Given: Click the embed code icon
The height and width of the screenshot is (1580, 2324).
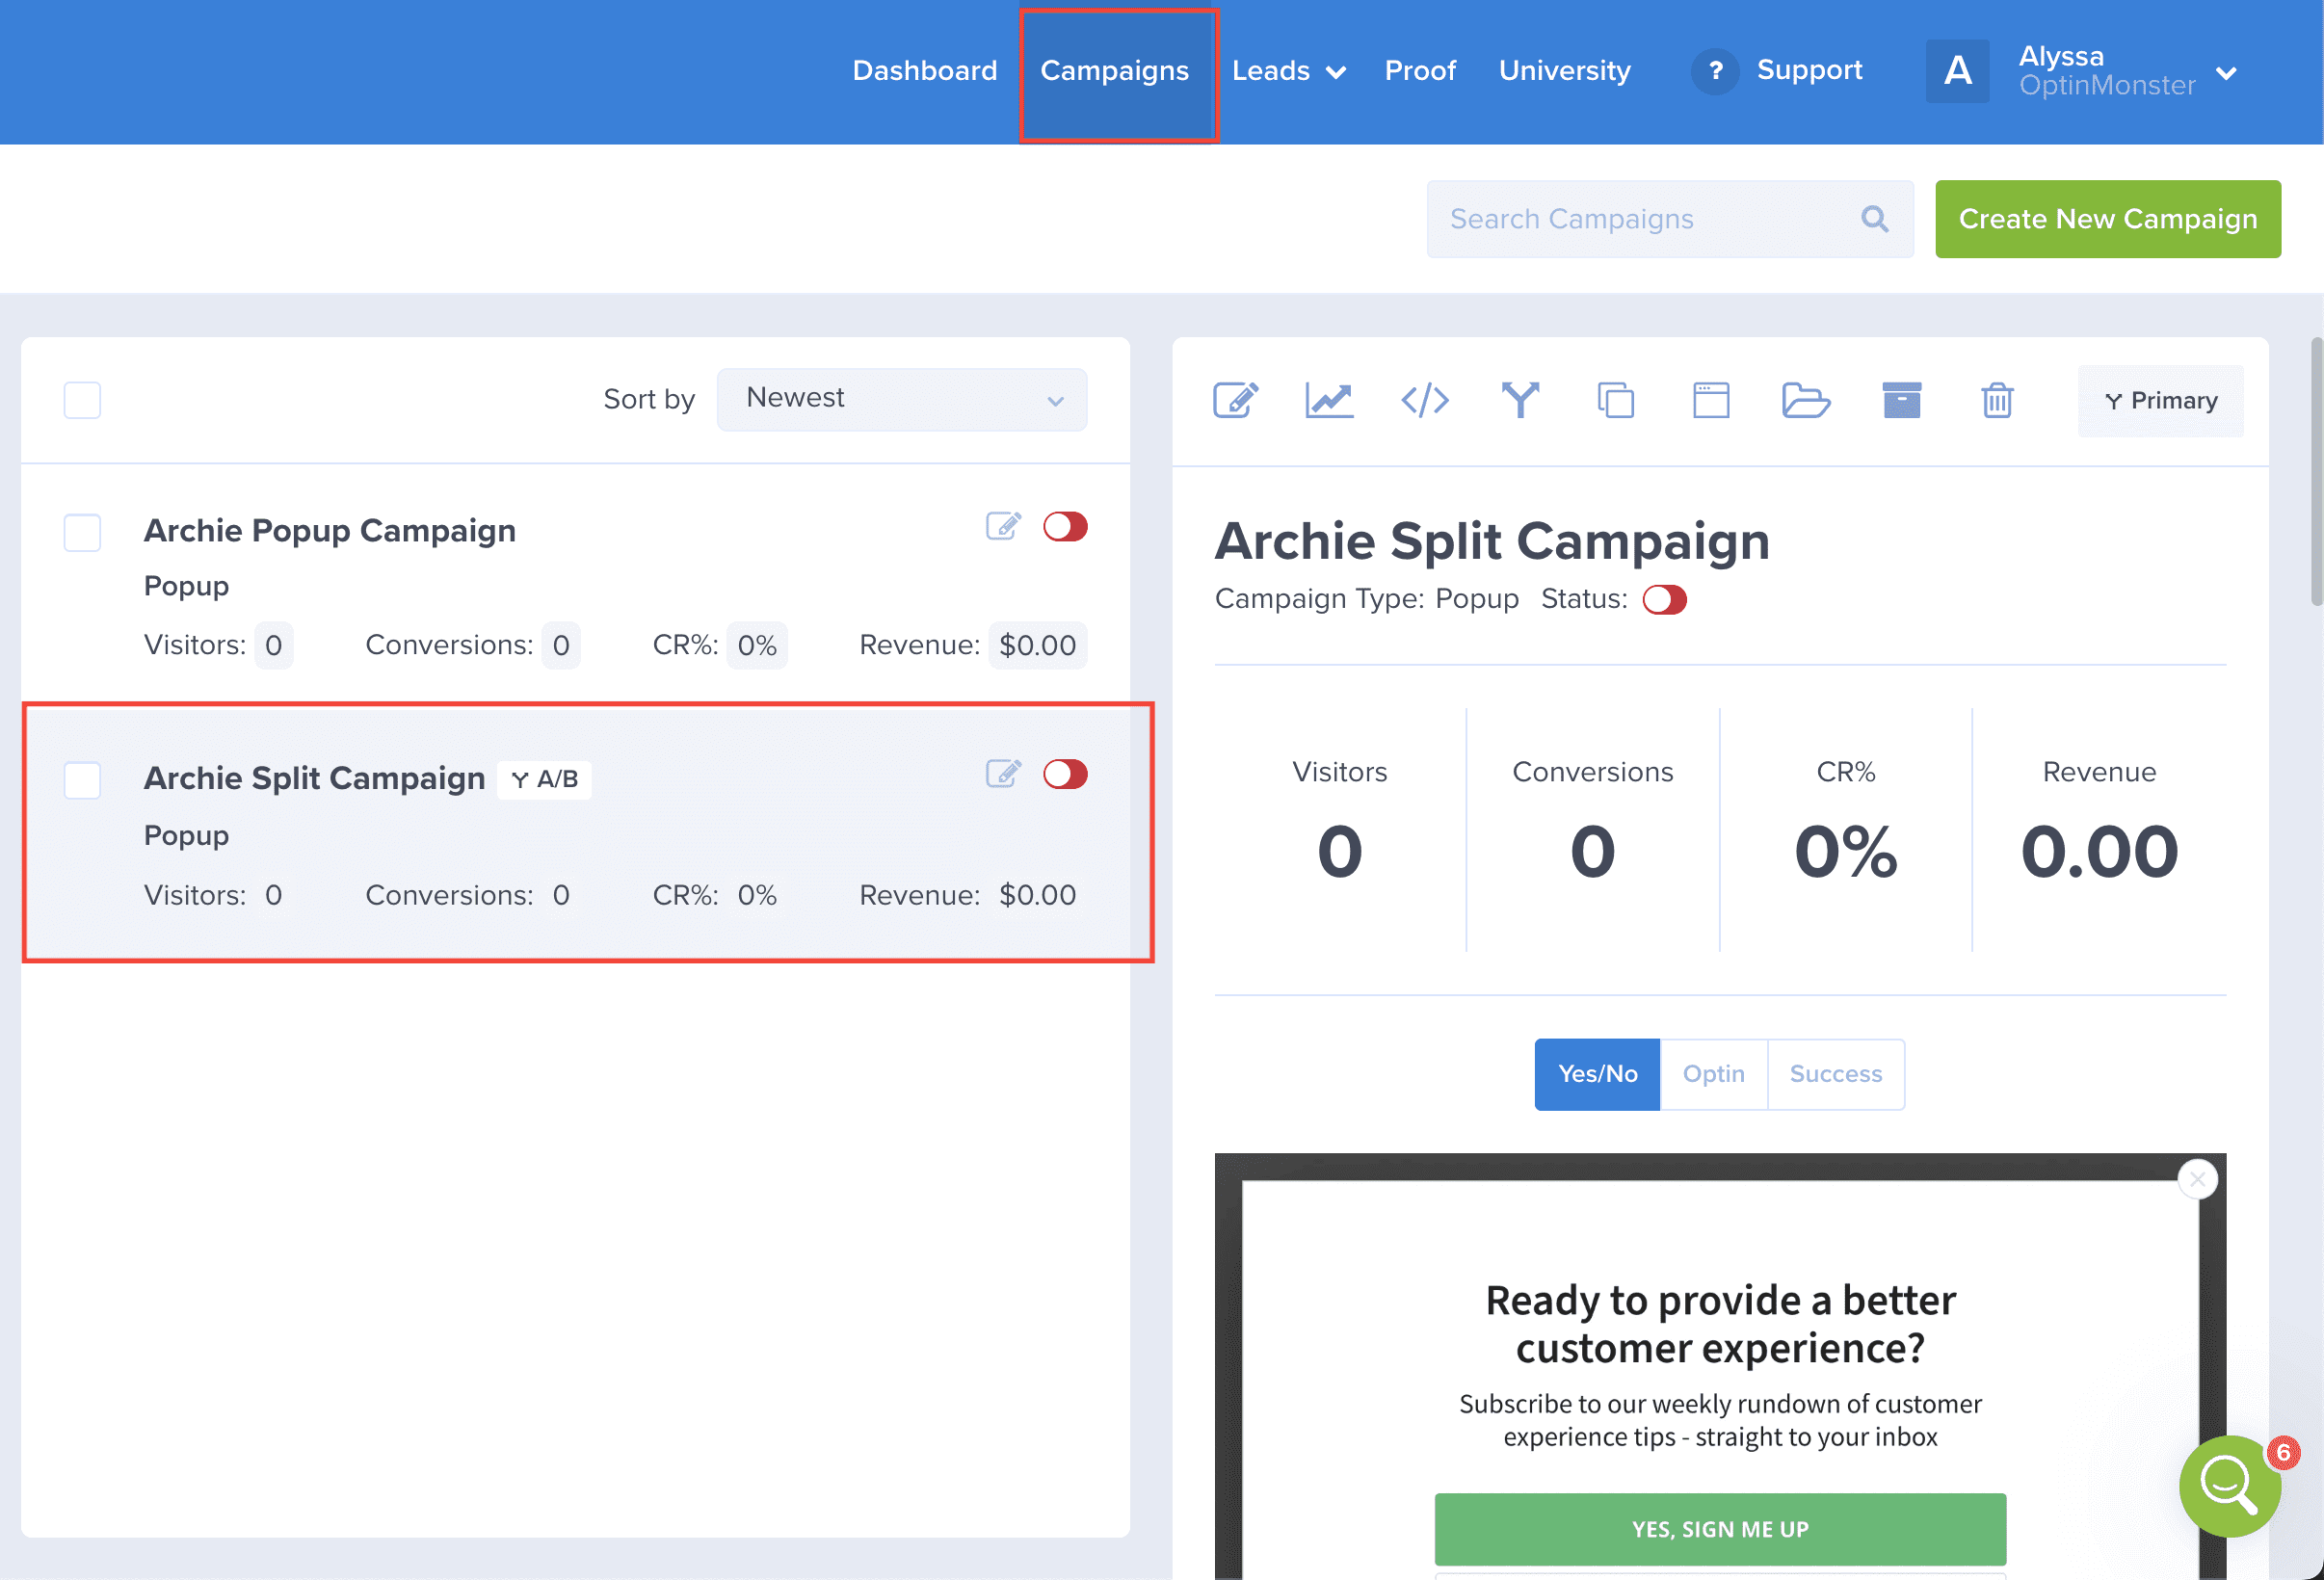Looking at the screenshot, I should tap(1424, 400).
